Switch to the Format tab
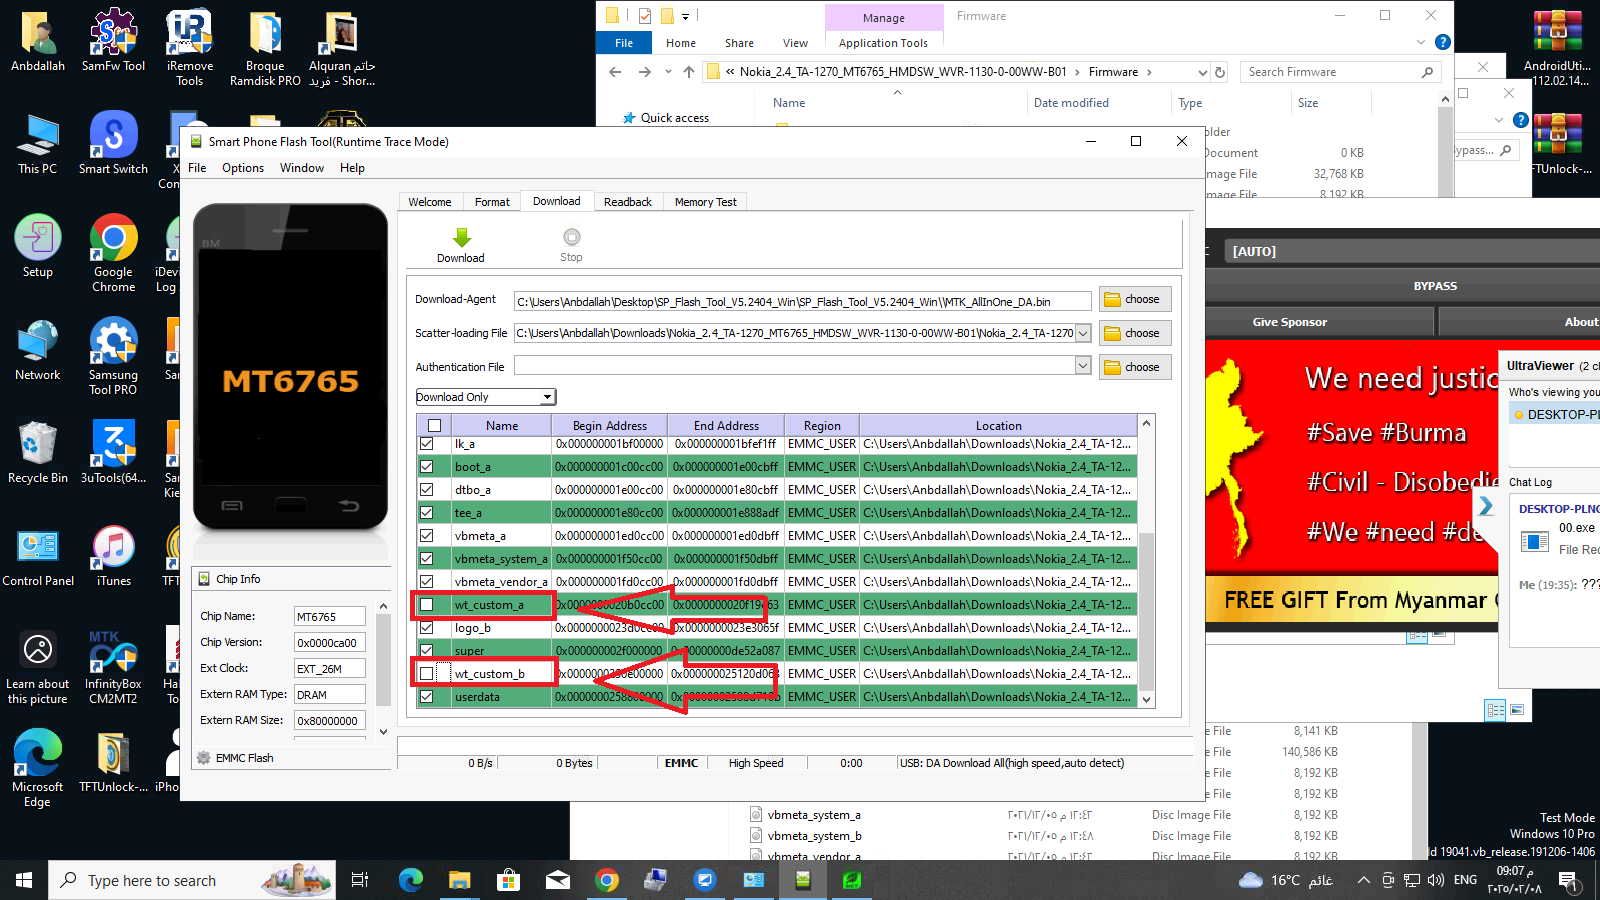The width and height of the screenshot is (1600, 900). 492,202
